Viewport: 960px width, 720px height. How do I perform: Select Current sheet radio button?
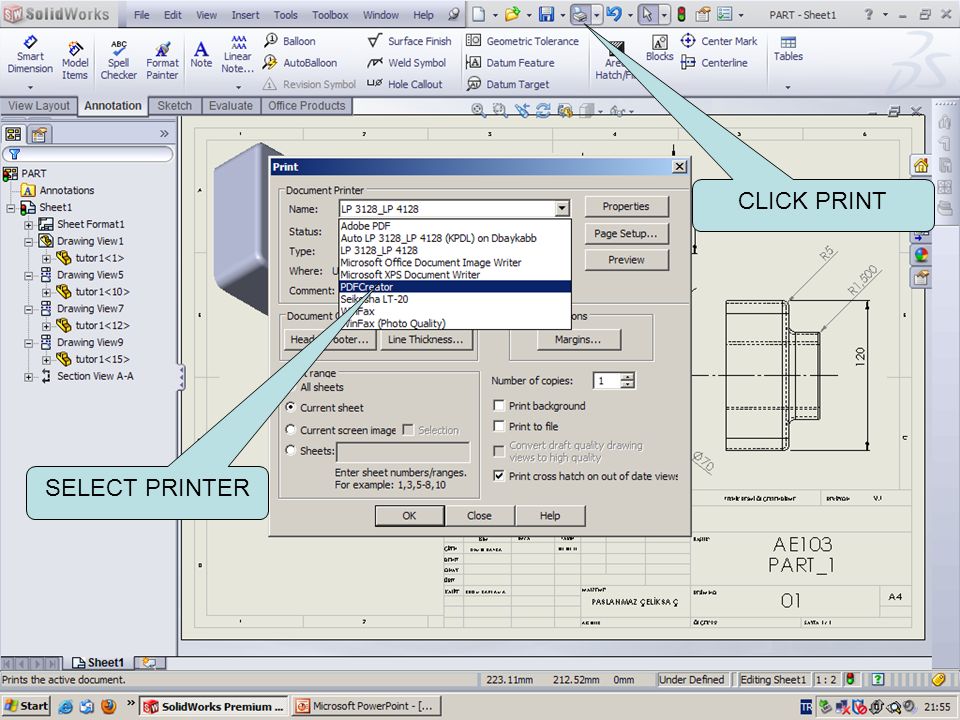point(291,407)
